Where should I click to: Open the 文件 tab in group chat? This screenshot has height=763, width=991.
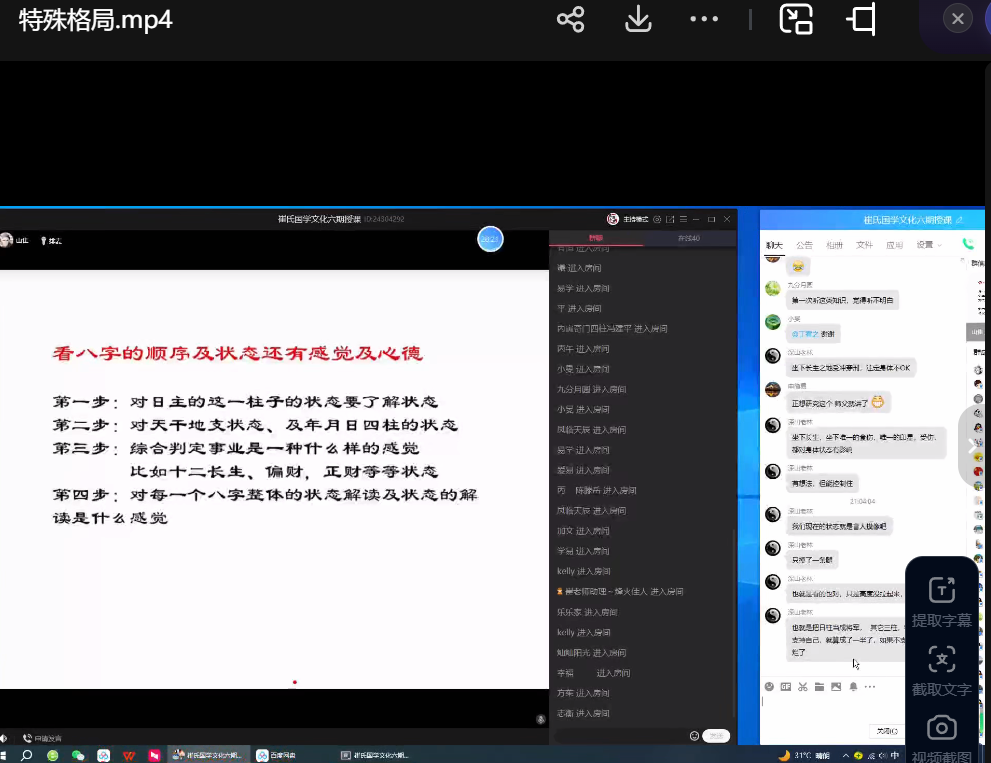(864, 245)
